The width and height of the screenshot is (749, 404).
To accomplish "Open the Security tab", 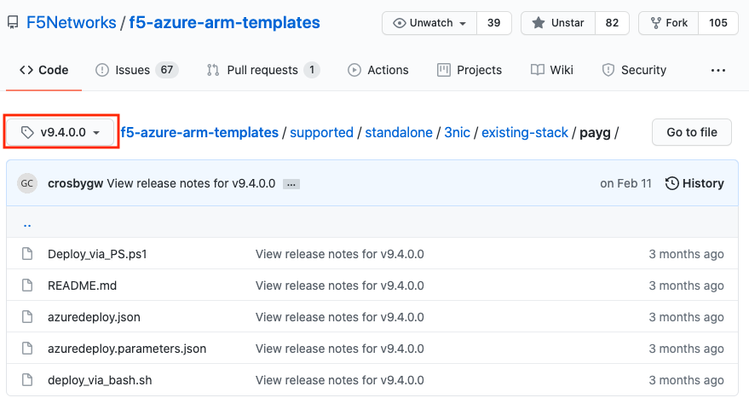I will point(633,70).
